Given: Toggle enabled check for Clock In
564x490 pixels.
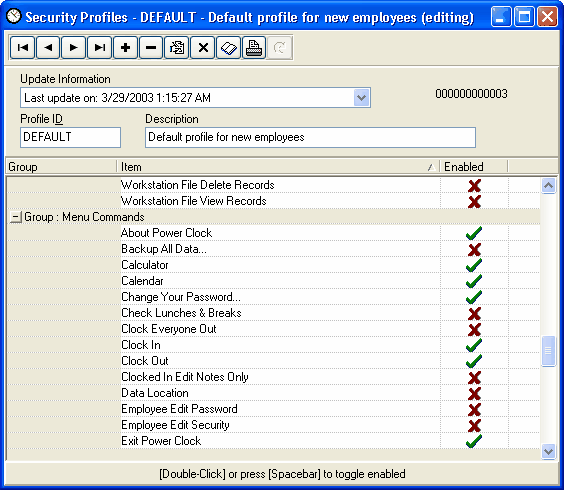Looking at the screenshot, I should point(474,345).
